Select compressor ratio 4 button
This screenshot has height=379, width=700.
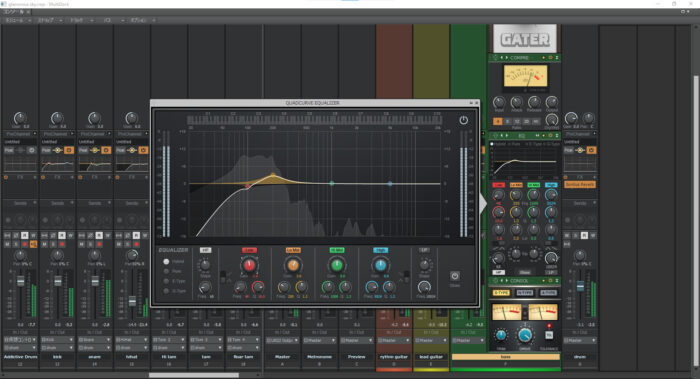point(497,121)
